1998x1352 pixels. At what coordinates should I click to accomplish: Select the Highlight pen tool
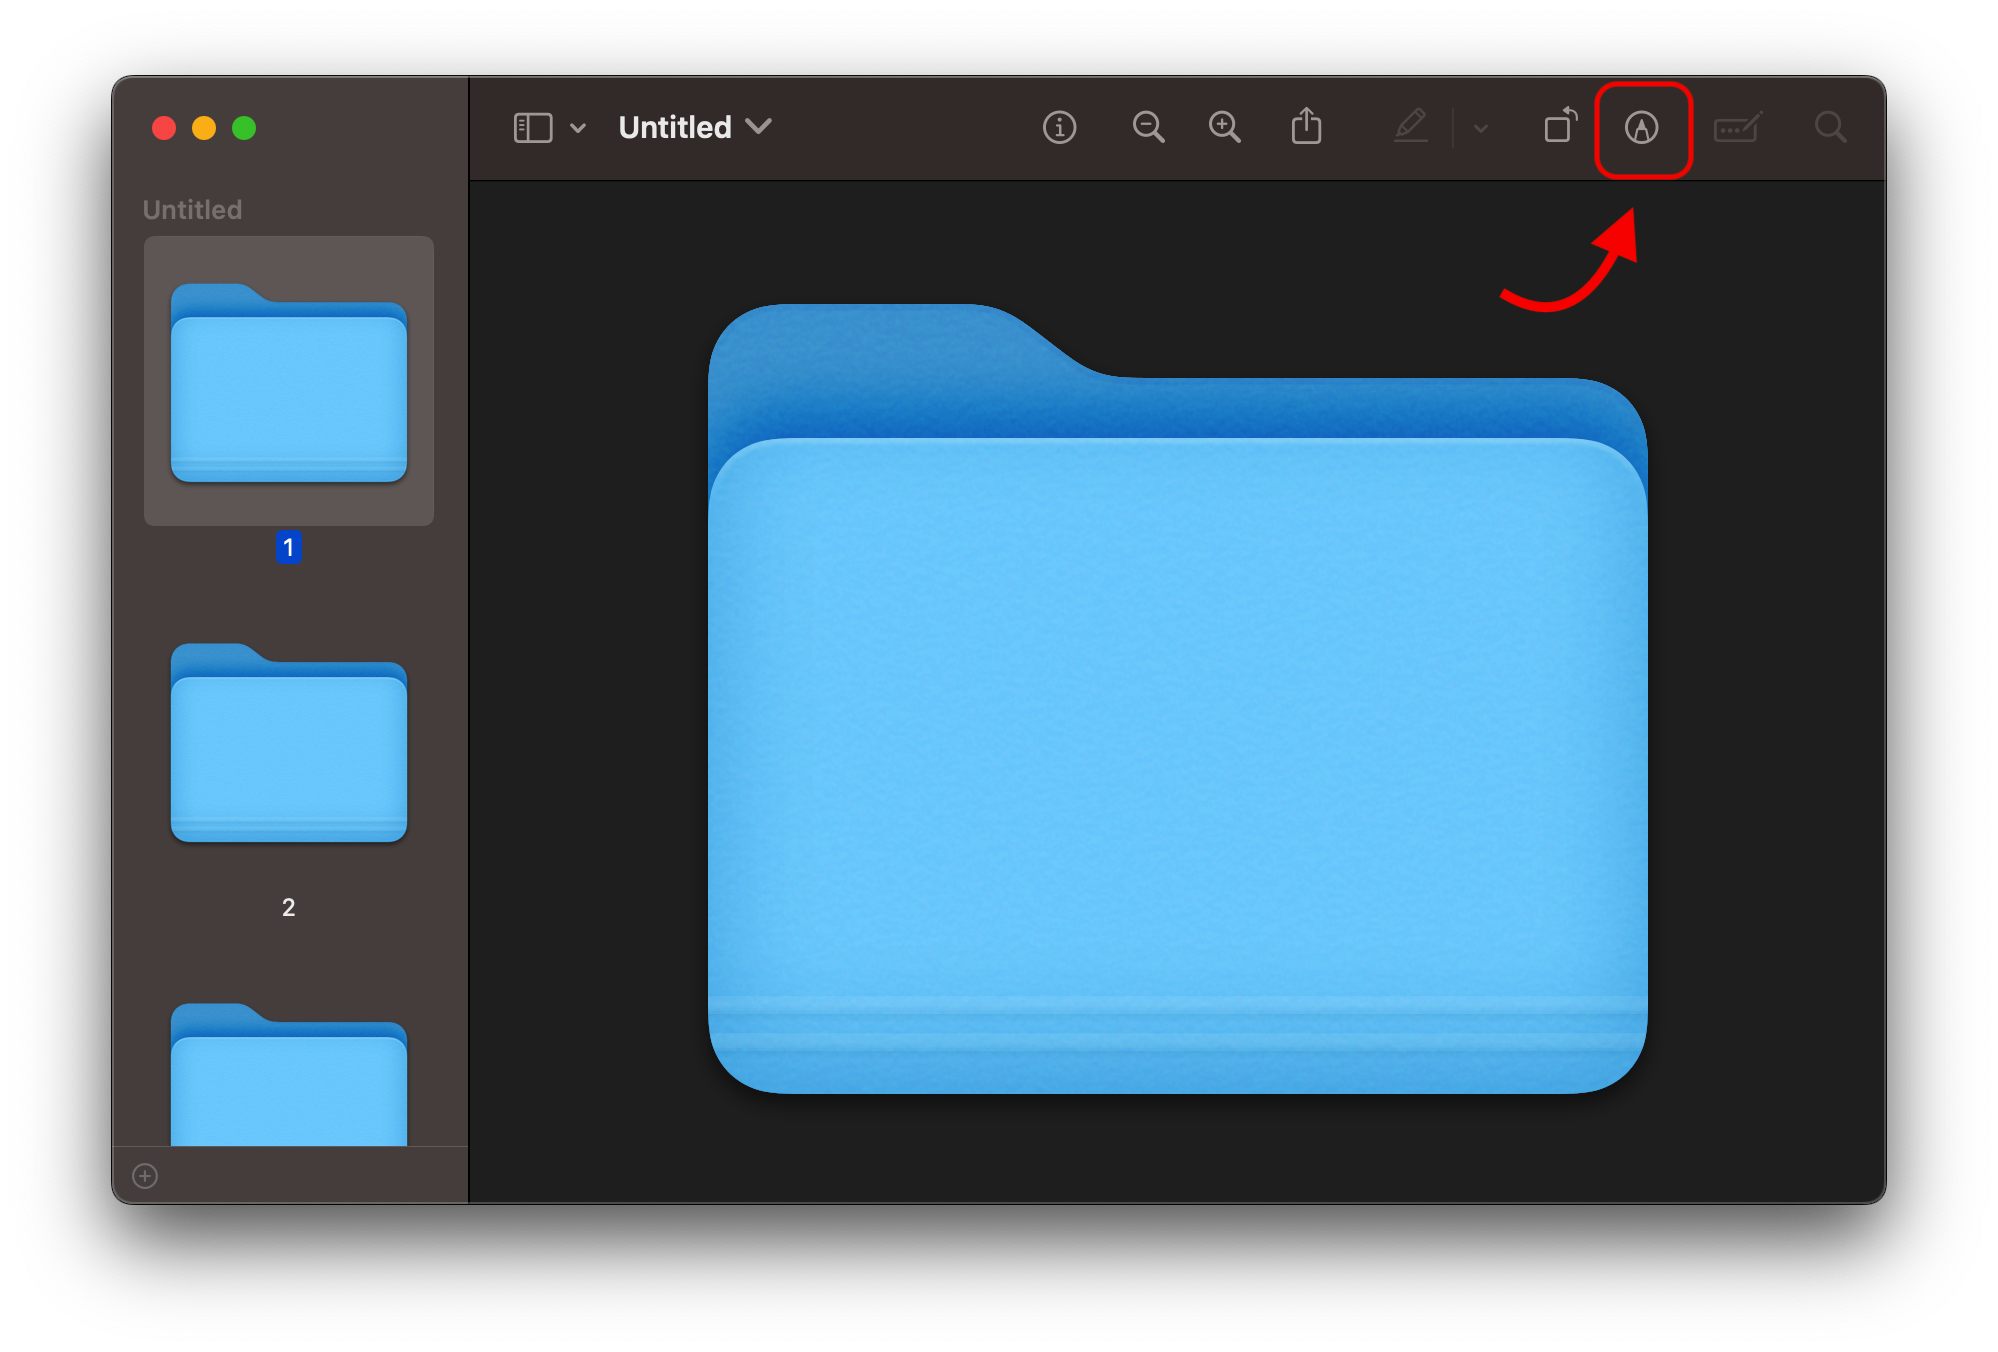coord(1410,127)
